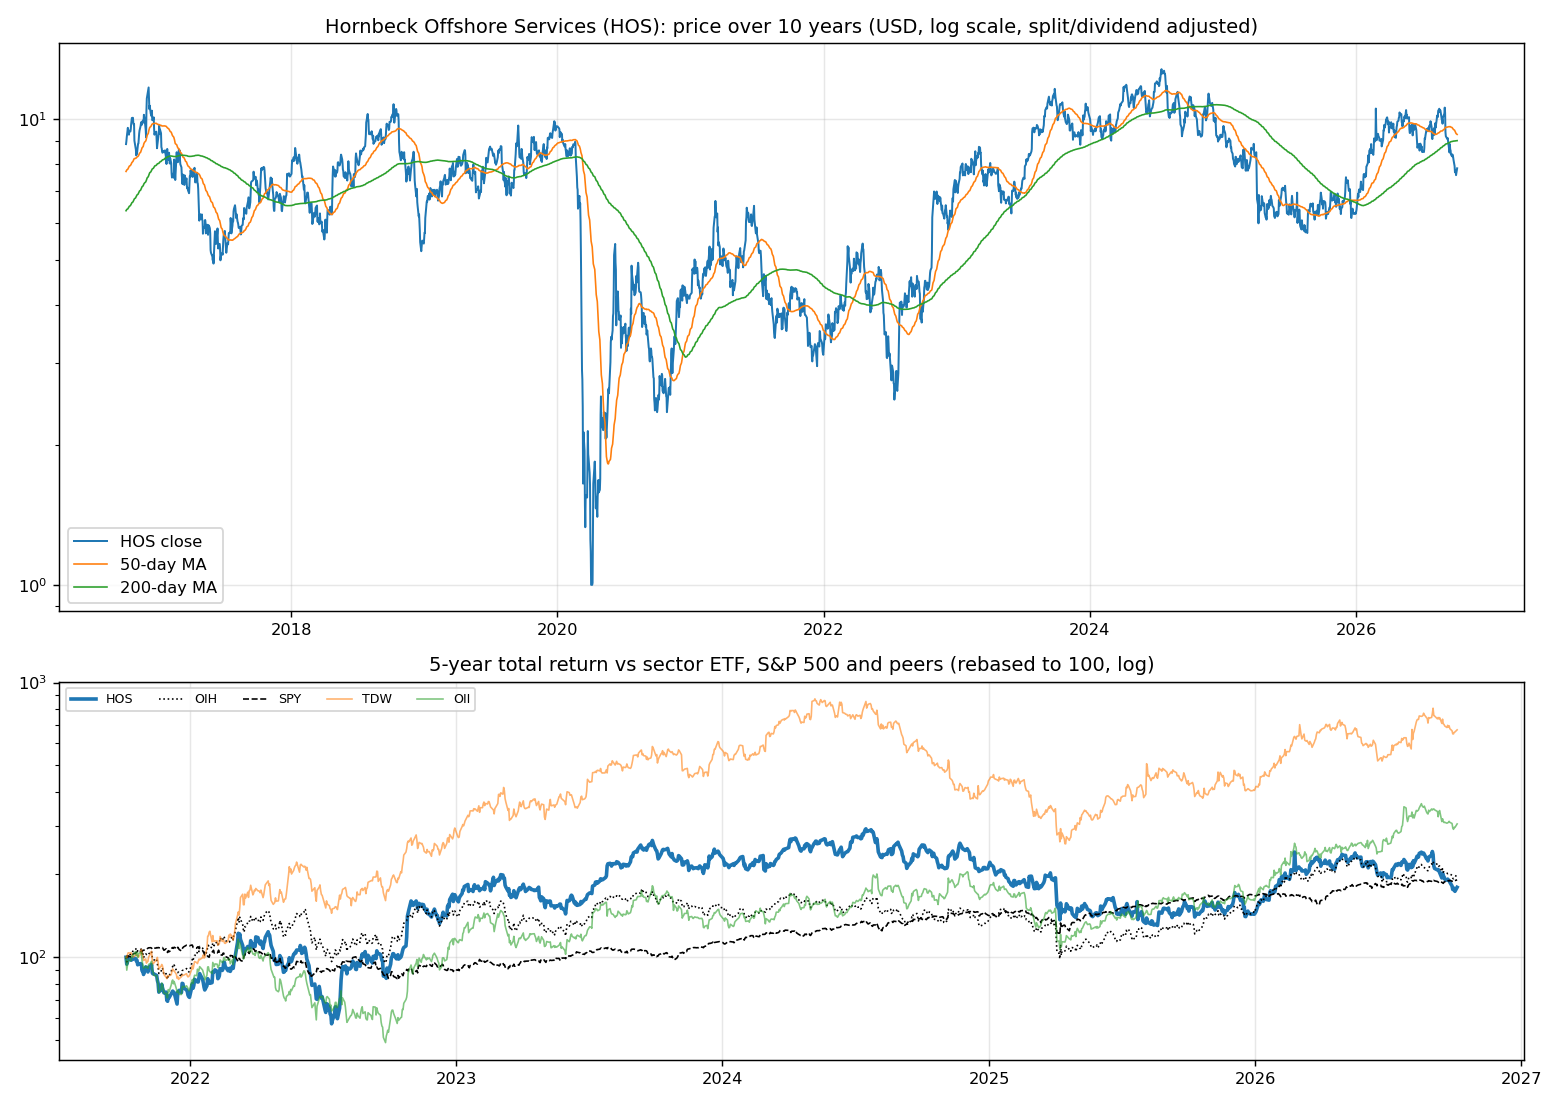Click the 2022 x-axis label on the top chart

pos(824,630)
